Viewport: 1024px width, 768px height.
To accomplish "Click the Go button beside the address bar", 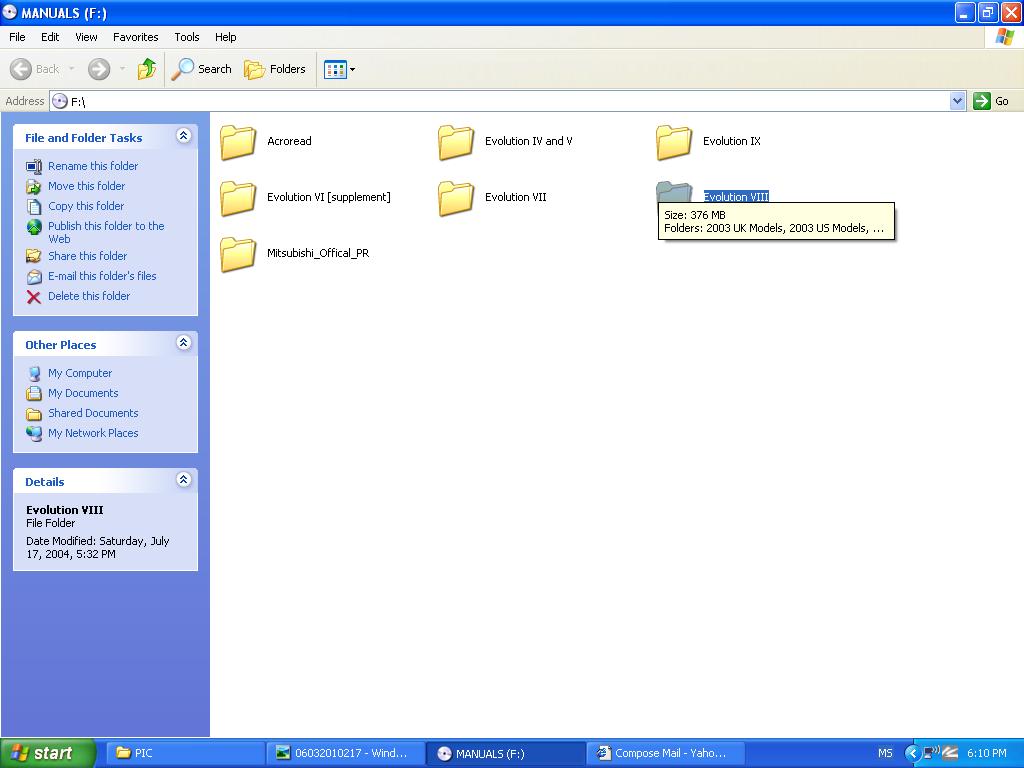I will pyautogui.click(x=992, y=101).
